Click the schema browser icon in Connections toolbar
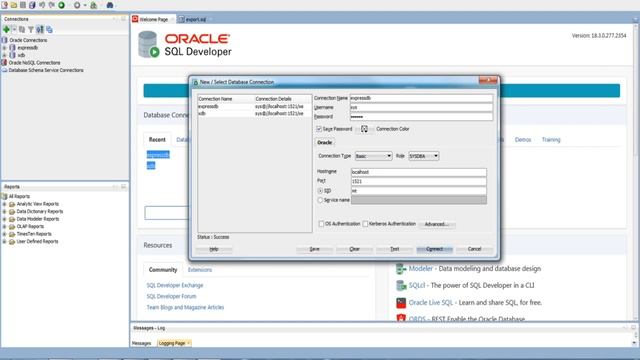Viewport: 640px width, 360px height. coord(40,29)
